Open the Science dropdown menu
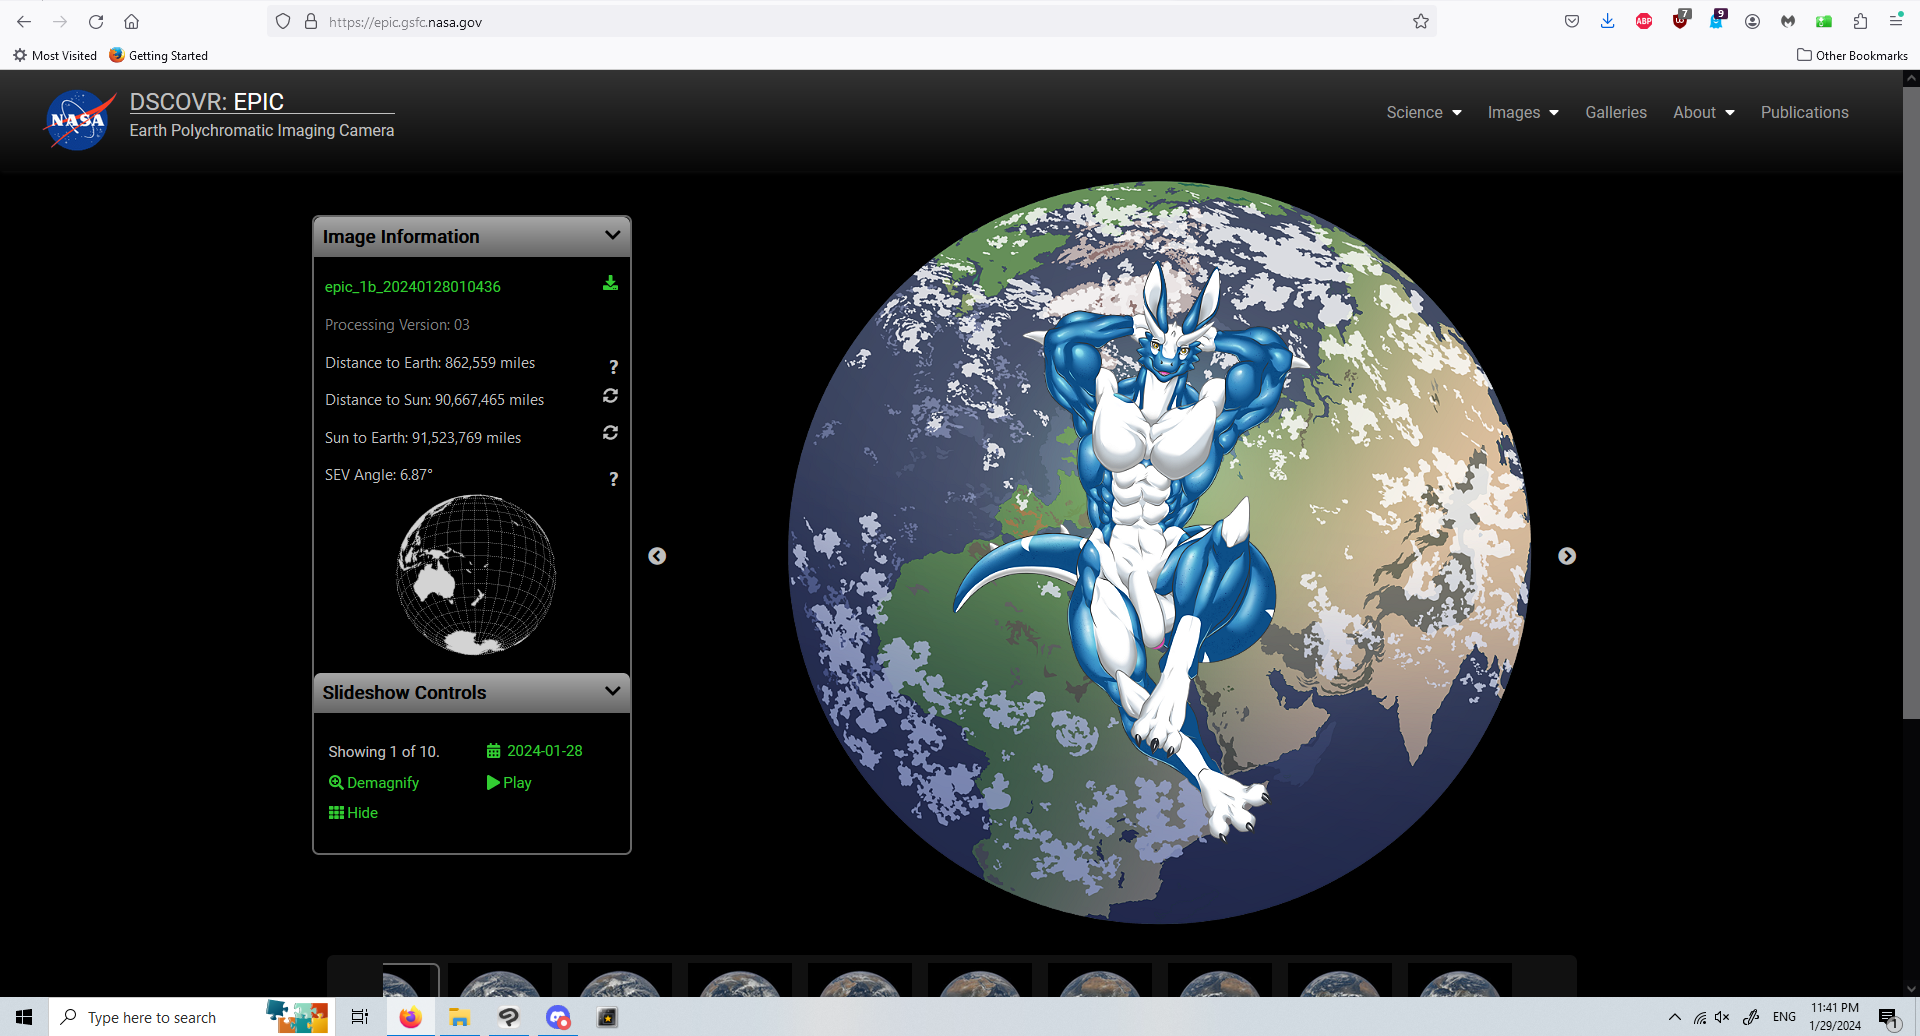This screenshot has height=1036, width=1920. coord(1424,112)
